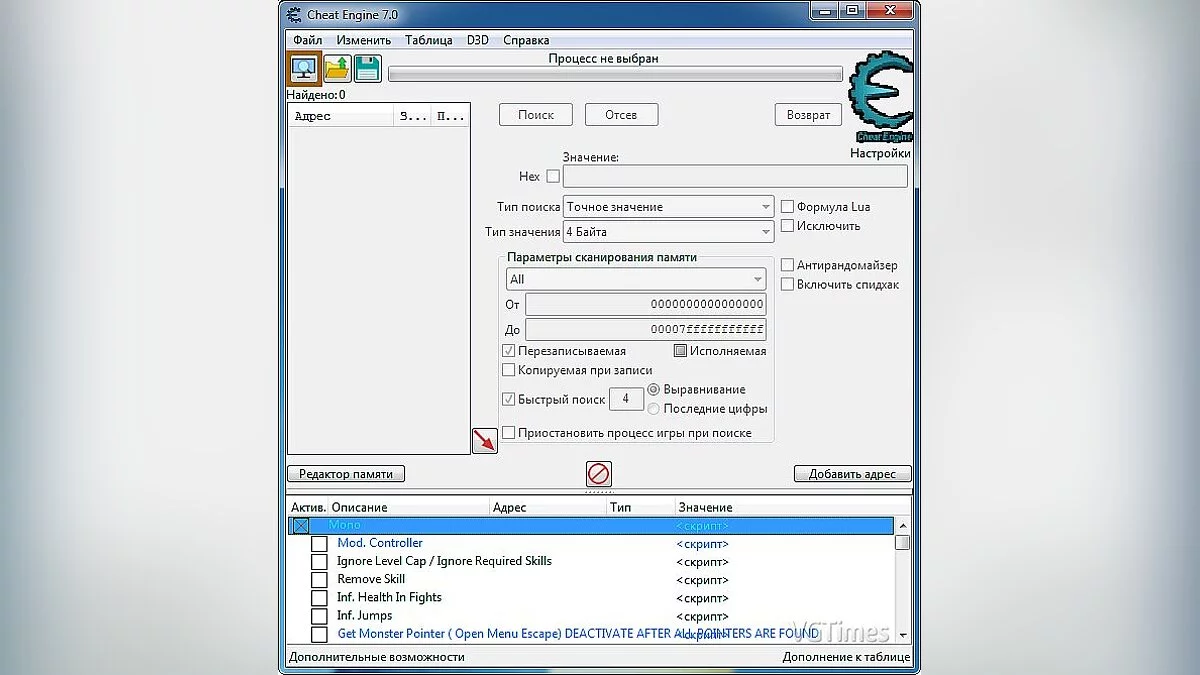
Task: Click the save table floppy disk icon
Action: tap(368, 68)
